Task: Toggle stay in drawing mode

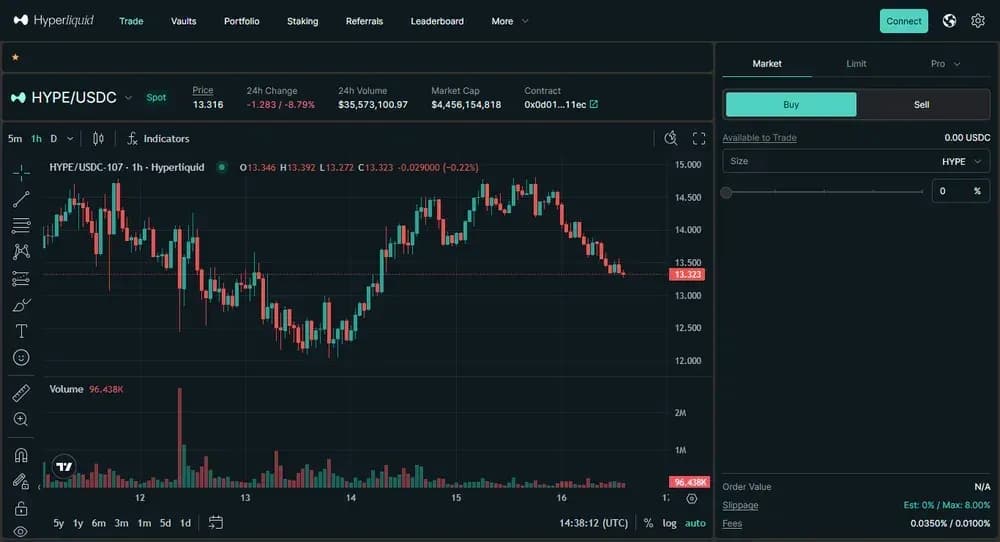Action: [x=21, y=481]
